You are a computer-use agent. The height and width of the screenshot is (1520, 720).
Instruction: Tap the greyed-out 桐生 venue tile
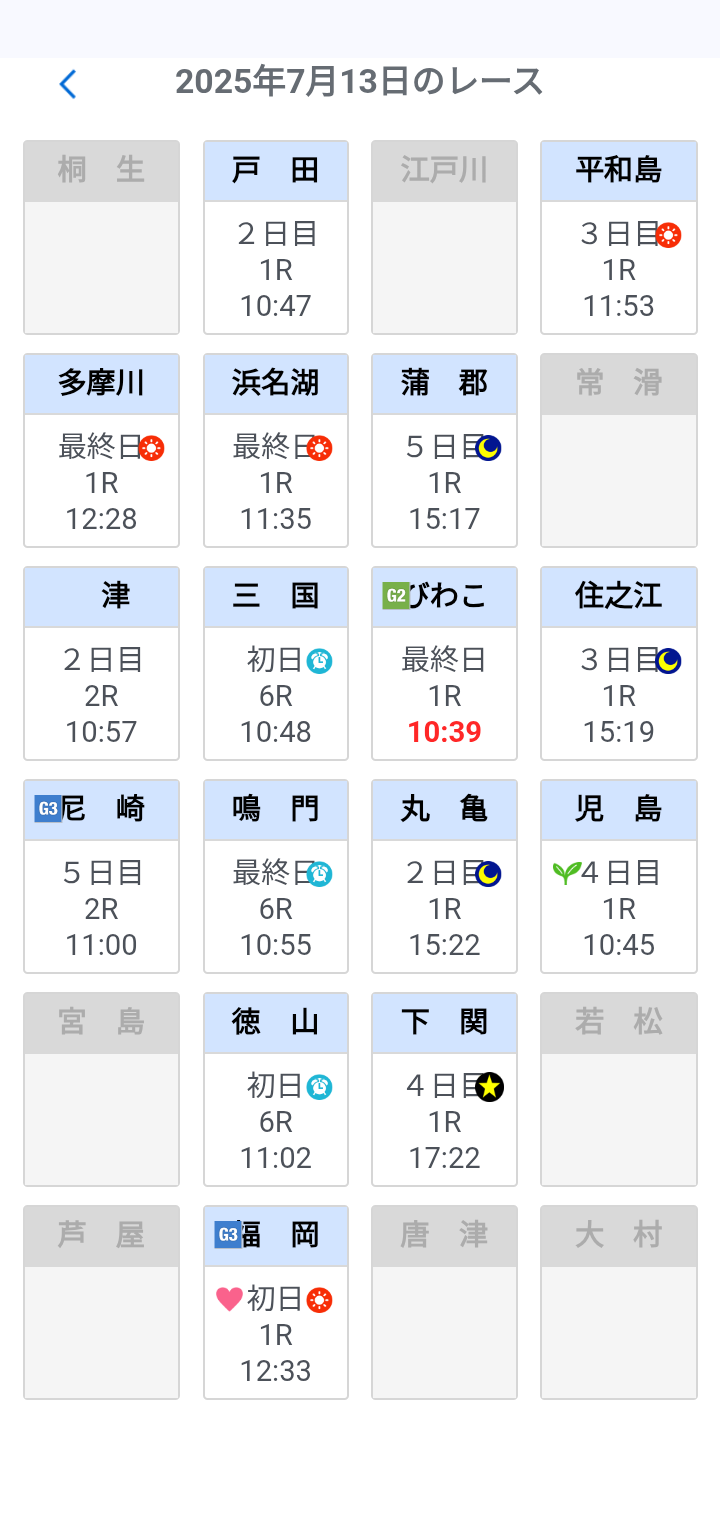[x=101, y=238]
